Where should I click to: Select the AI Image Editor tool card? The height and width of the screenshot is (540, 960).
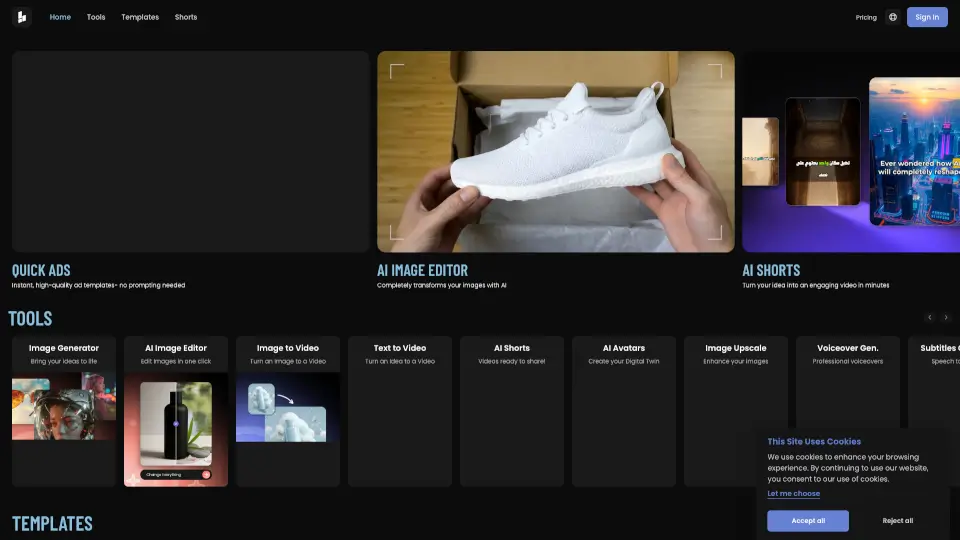tap(176, 410)
